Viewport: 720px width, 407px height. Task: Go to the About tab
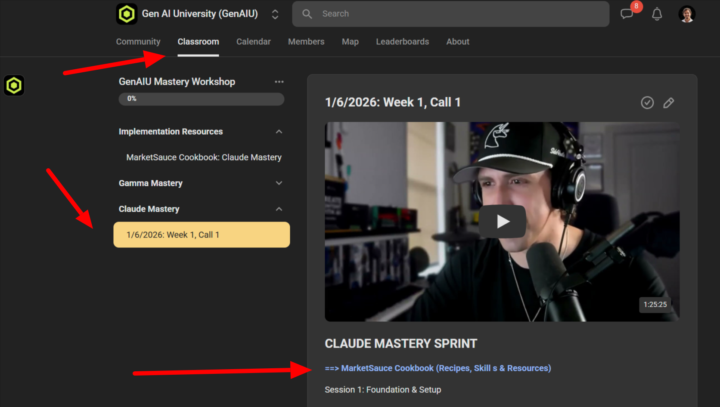(458, 42)
